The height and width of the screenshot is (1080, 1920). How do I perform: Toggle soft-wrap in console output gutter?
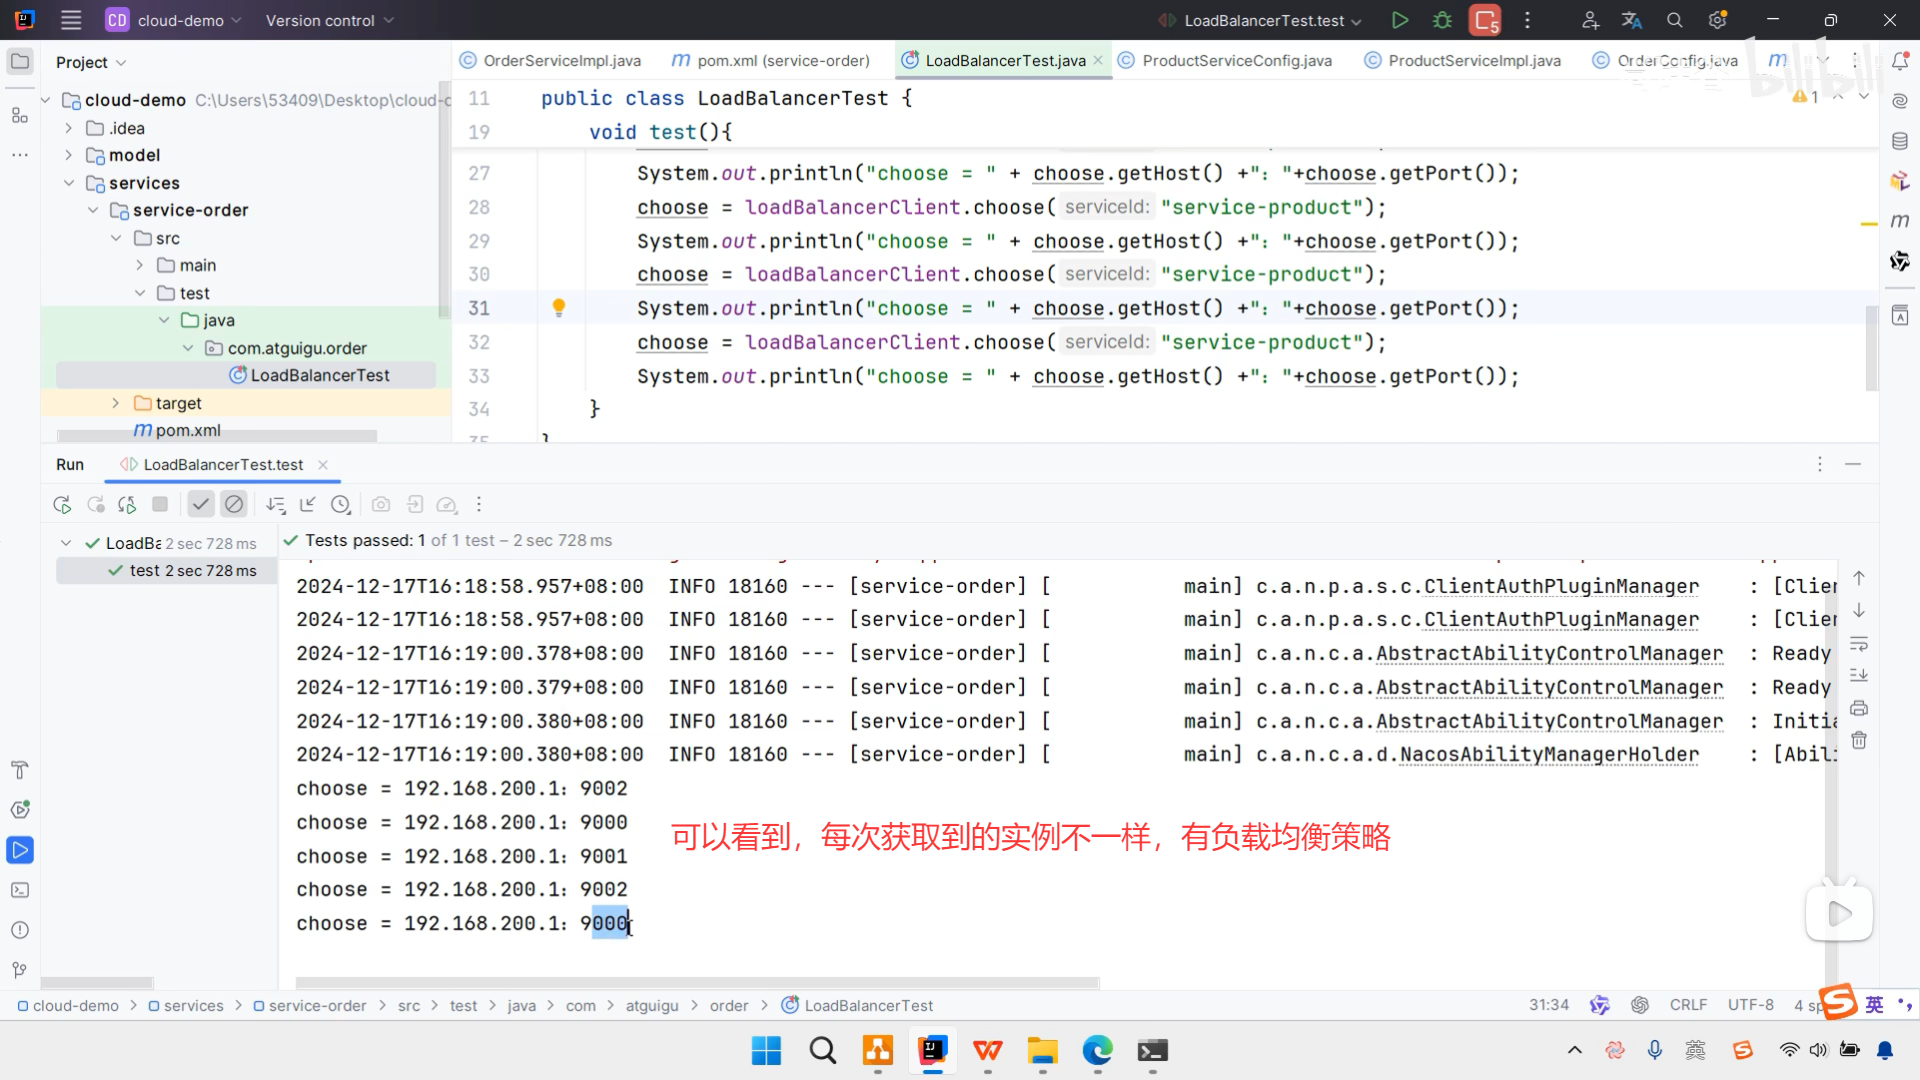pos(1859,643)
